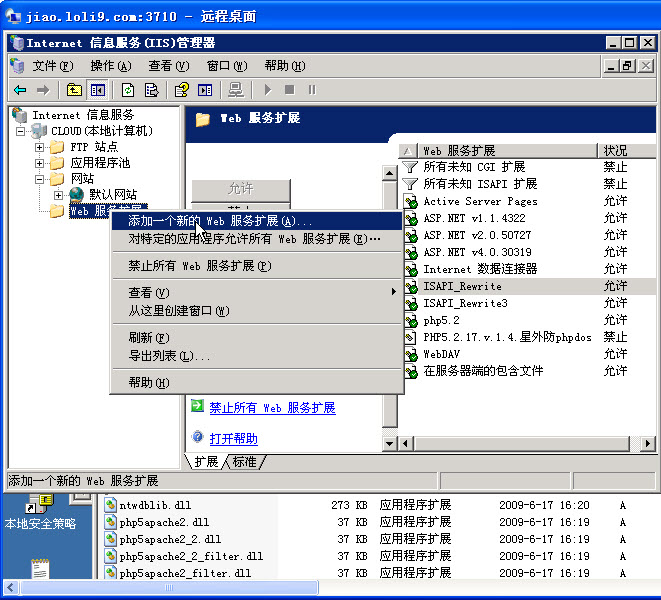Screen dimensions: 661x600
Task: Click the prohibited PHP5.2.17 extension icon
Action: pos(410,337)
